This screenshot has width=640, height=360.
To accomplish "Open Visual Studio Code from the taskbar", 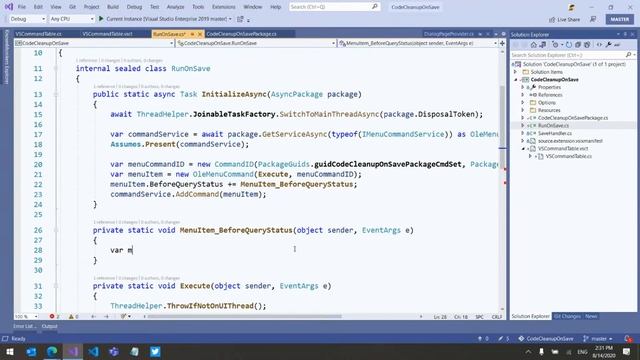I will point(93,351).
